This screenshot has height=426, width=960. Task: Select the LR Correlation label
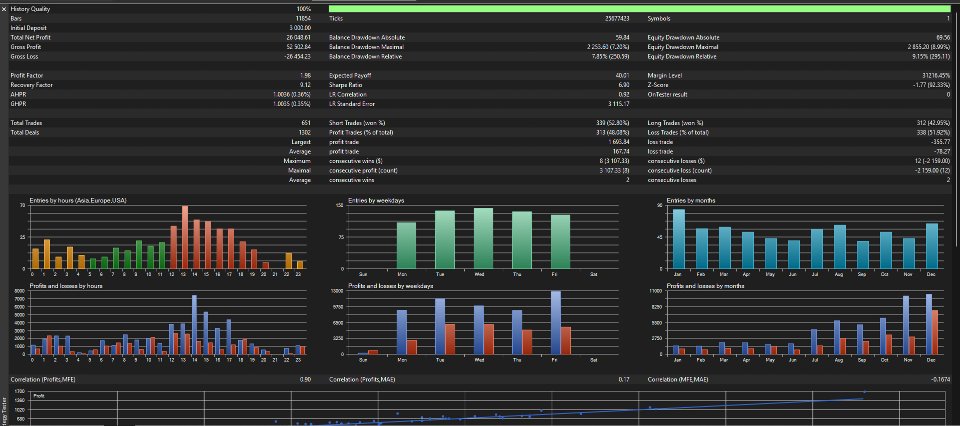[x=348, y=94]
